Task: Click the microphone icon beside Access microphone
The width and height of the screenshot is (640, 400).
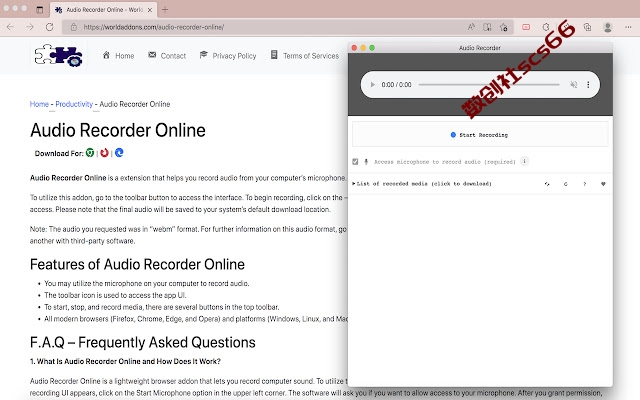Action: pyautogui.click(x=366, y=162)
